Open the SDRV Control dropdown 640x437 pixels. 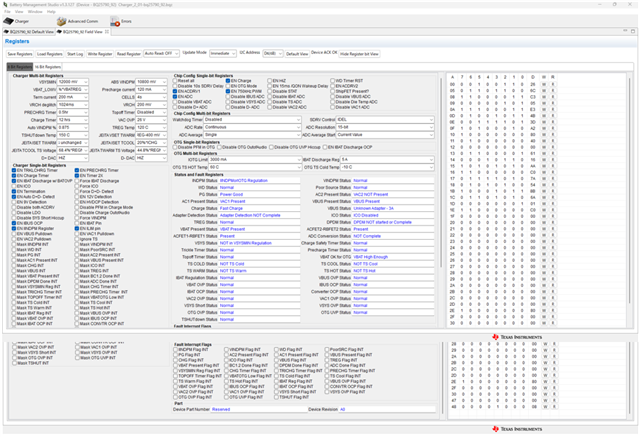pos(385,120)
